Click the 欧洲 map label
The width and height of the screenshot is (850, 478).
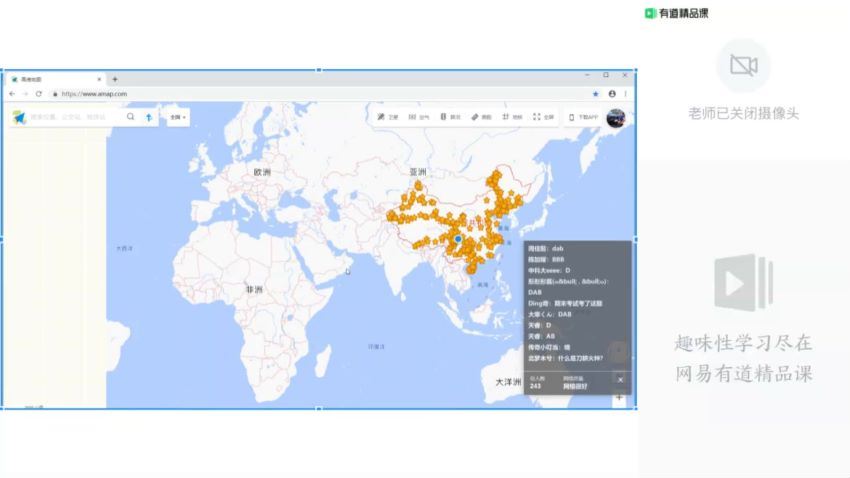[262, 172]
